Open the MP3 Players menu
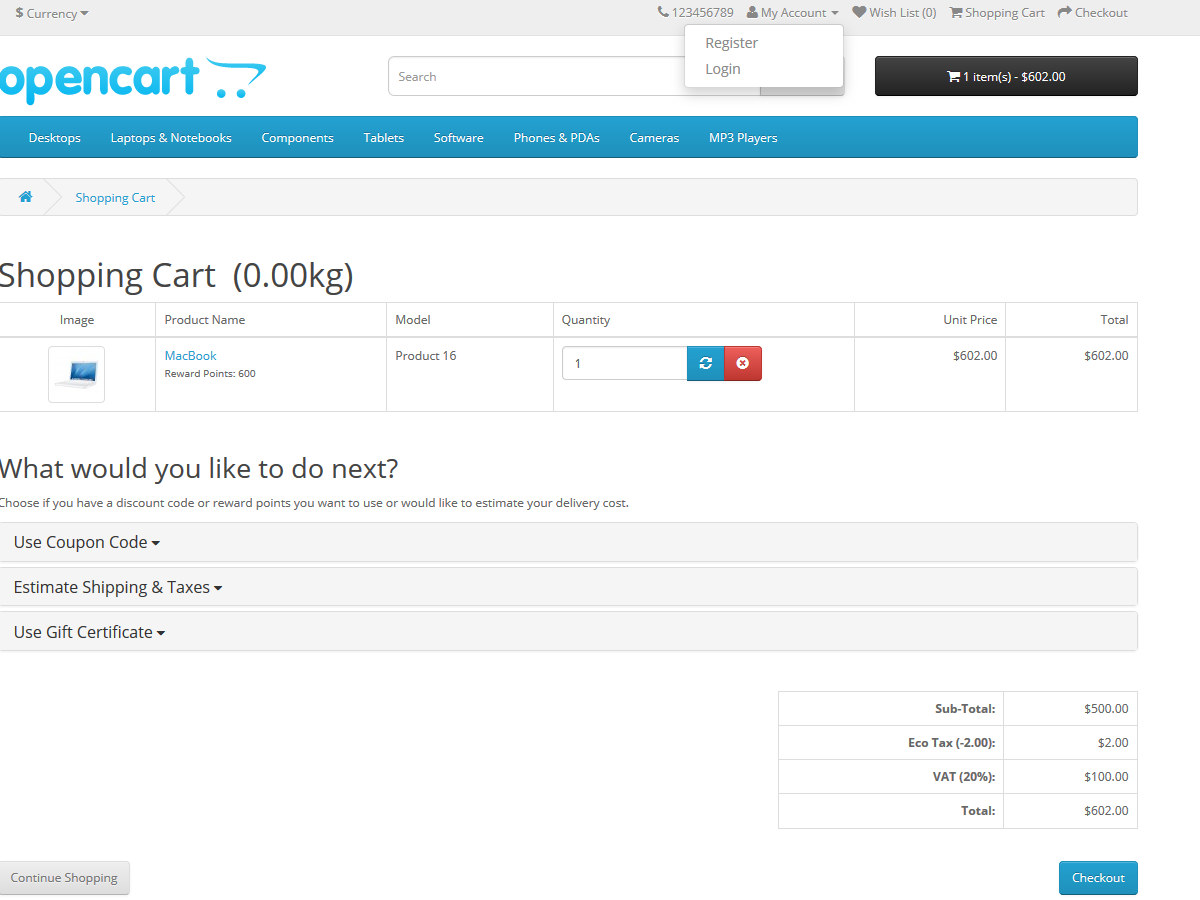Image resolution: width=1200 pixels, height=900 pixels. tap(743, 138)
